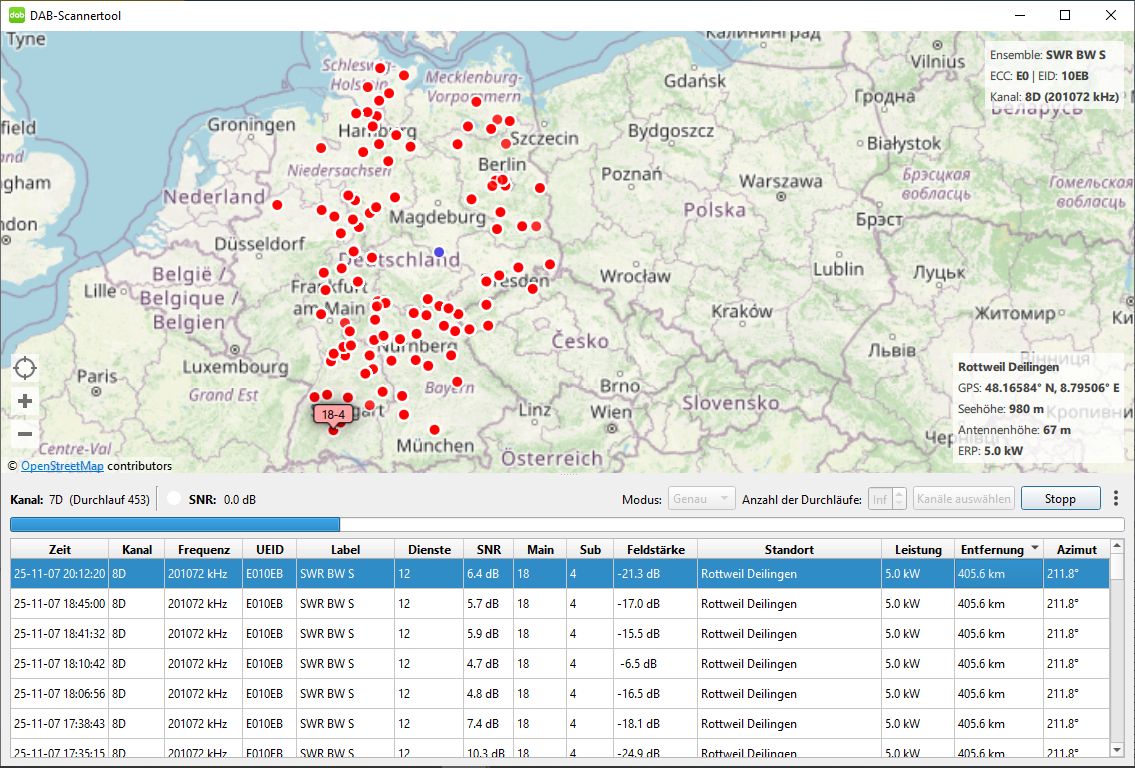Zoom out the map with minus button

tap(25, 434)
